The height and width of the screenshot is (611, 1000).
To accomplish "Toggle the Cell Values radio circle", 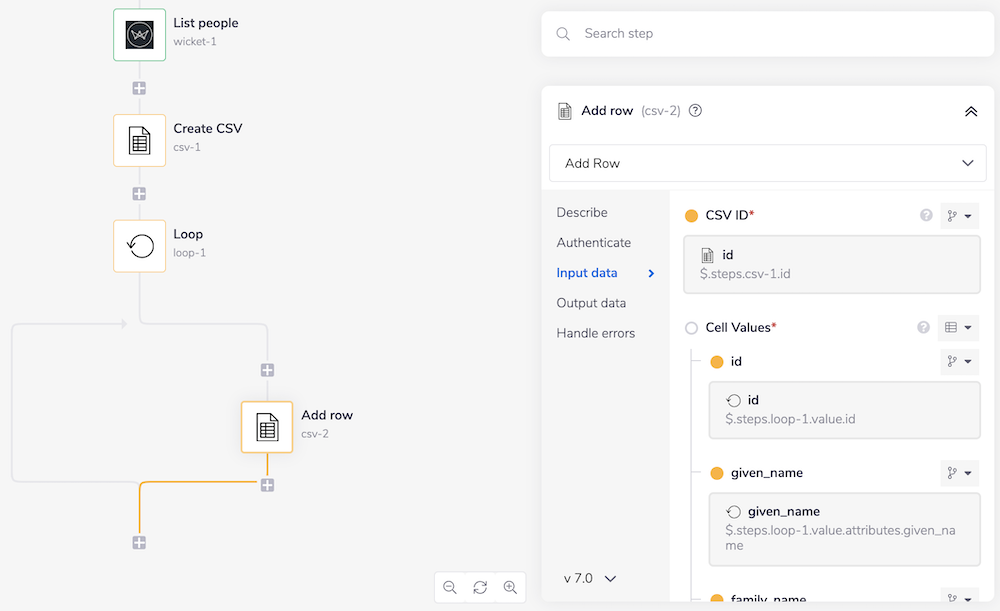I will 691,328.
